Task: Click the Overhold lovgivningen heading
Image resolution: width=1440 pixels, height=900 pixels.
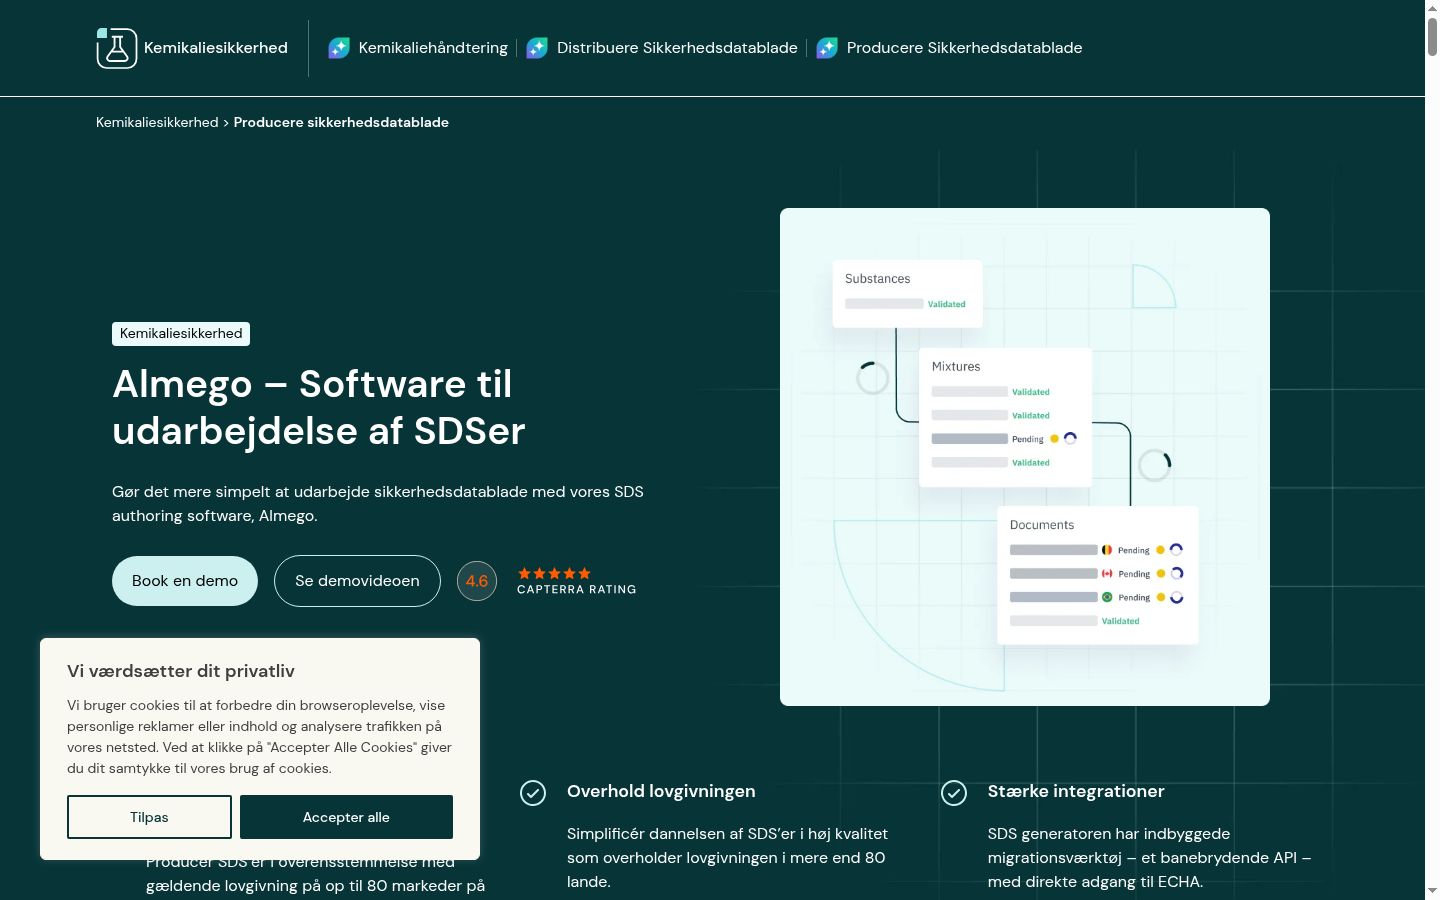Action: 661,791
